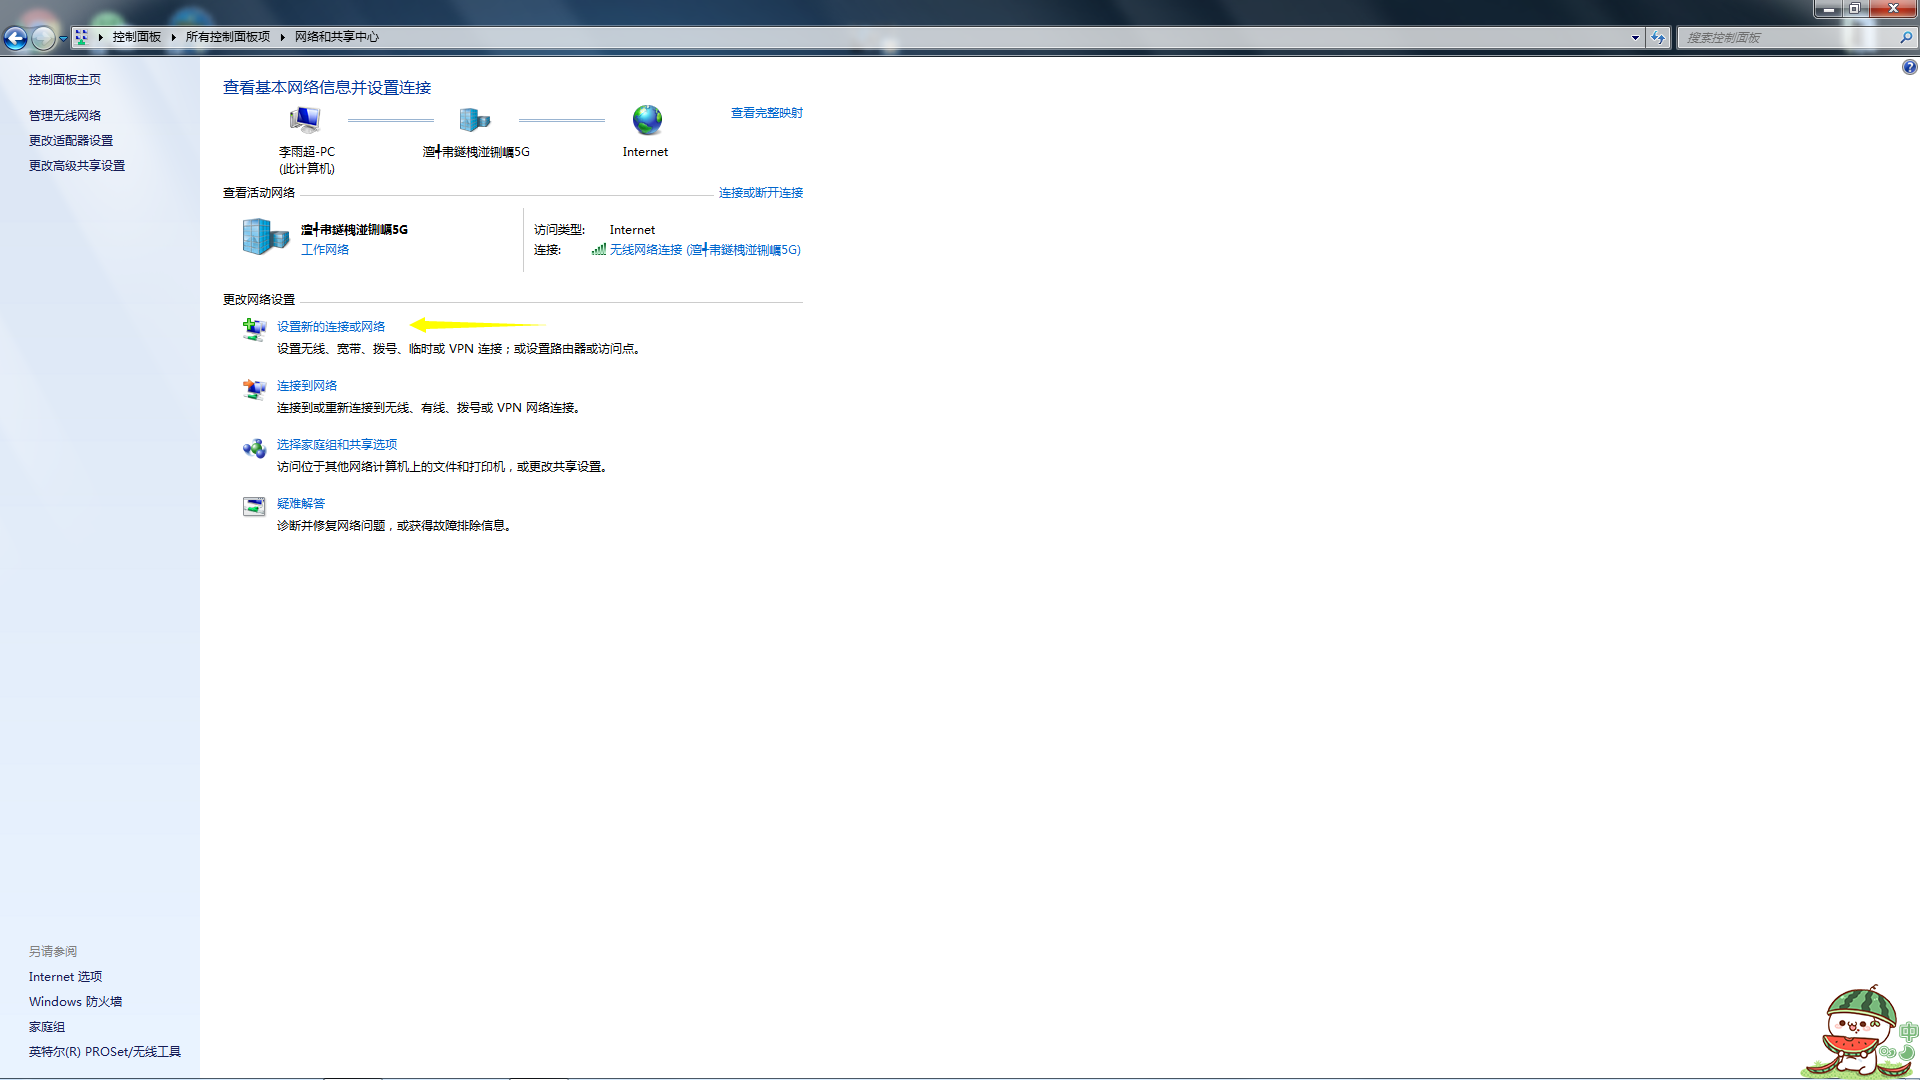Open 疑难解答 link
Image resolution: width=1920 pixels, height=1080 pixels.
coord(301,504)
